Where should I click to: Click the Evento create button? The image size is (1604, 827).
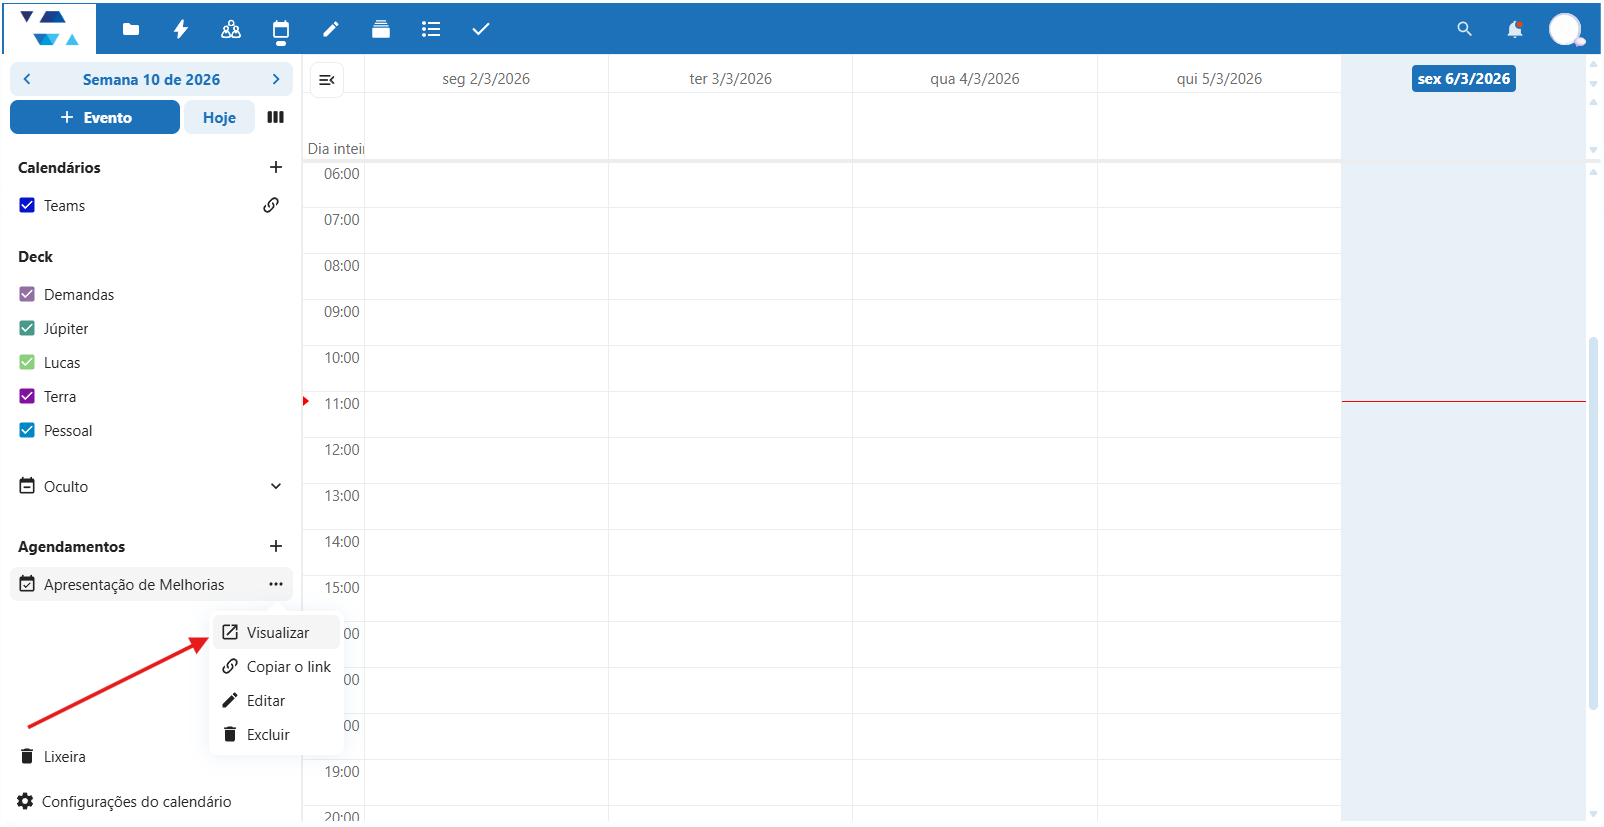click(x=95, y=117)
